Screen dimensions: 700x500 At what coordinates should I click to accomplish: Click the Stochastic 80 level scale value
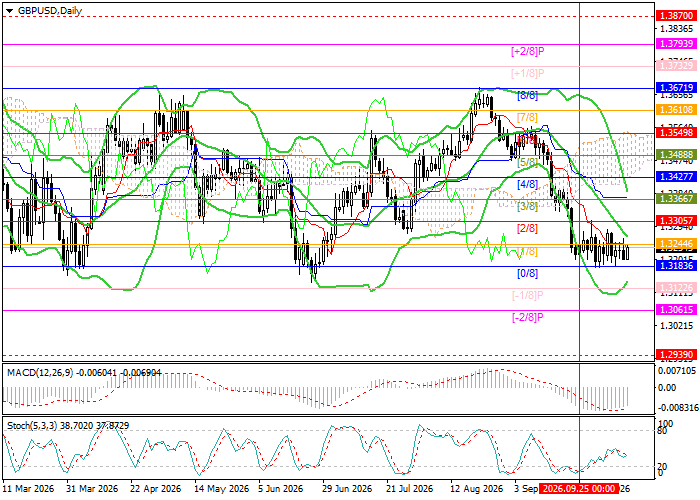[x=663, y=431]
